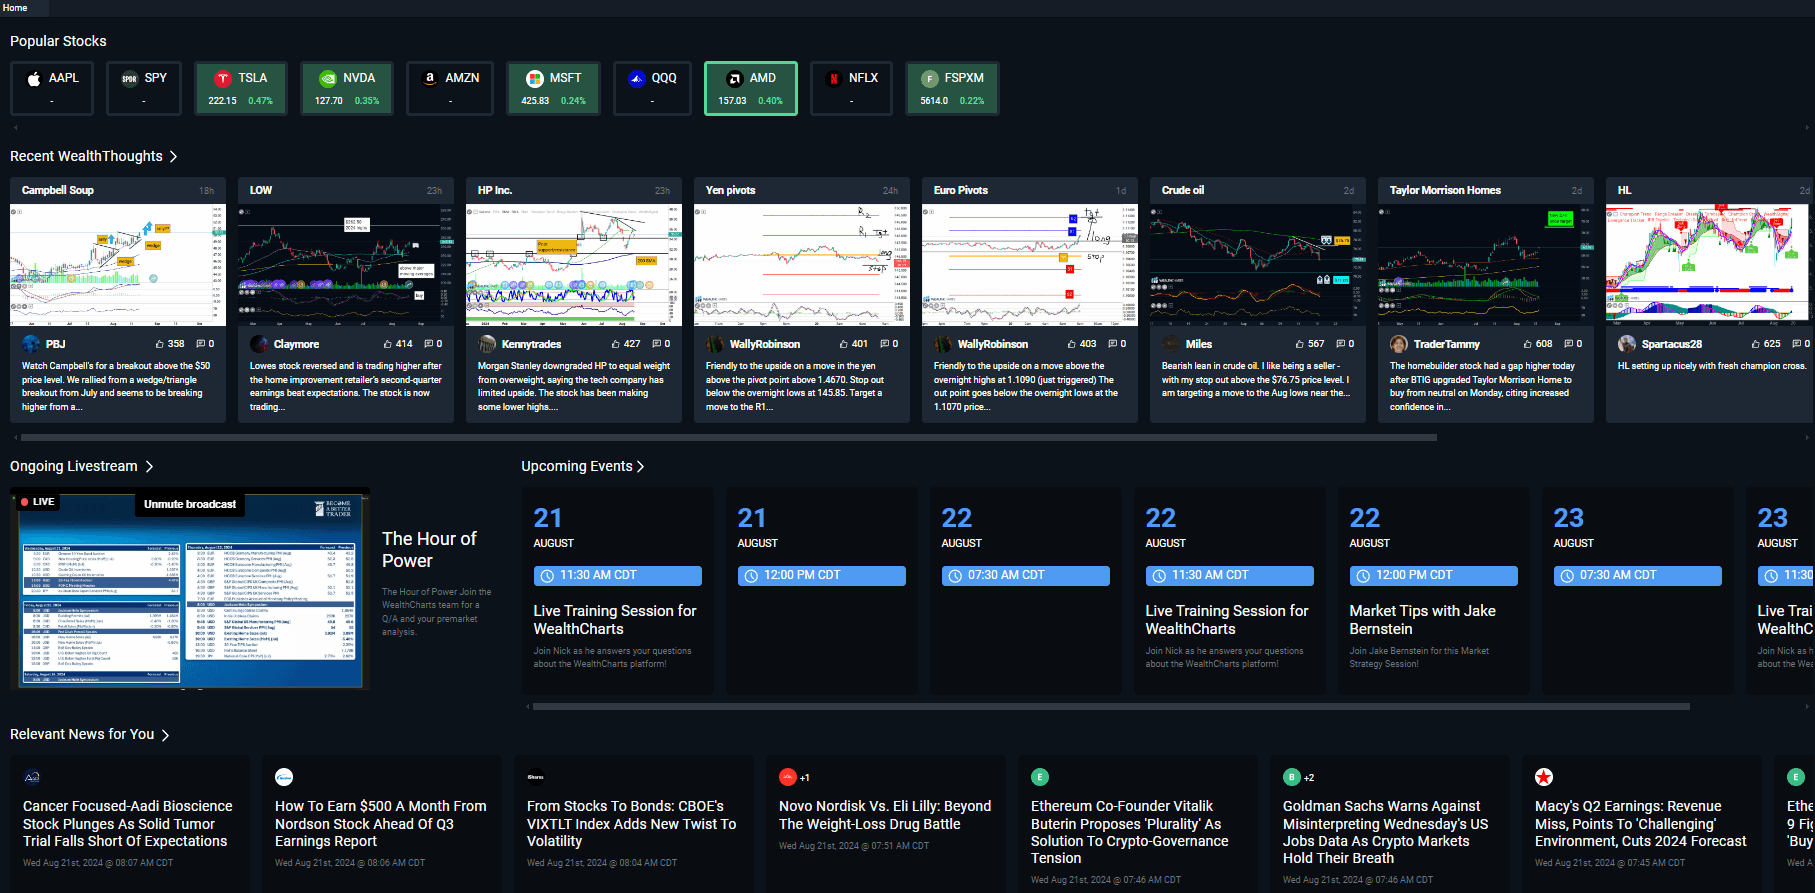Read CBOE's VIXTLT Index article

(x=632, y=824)
